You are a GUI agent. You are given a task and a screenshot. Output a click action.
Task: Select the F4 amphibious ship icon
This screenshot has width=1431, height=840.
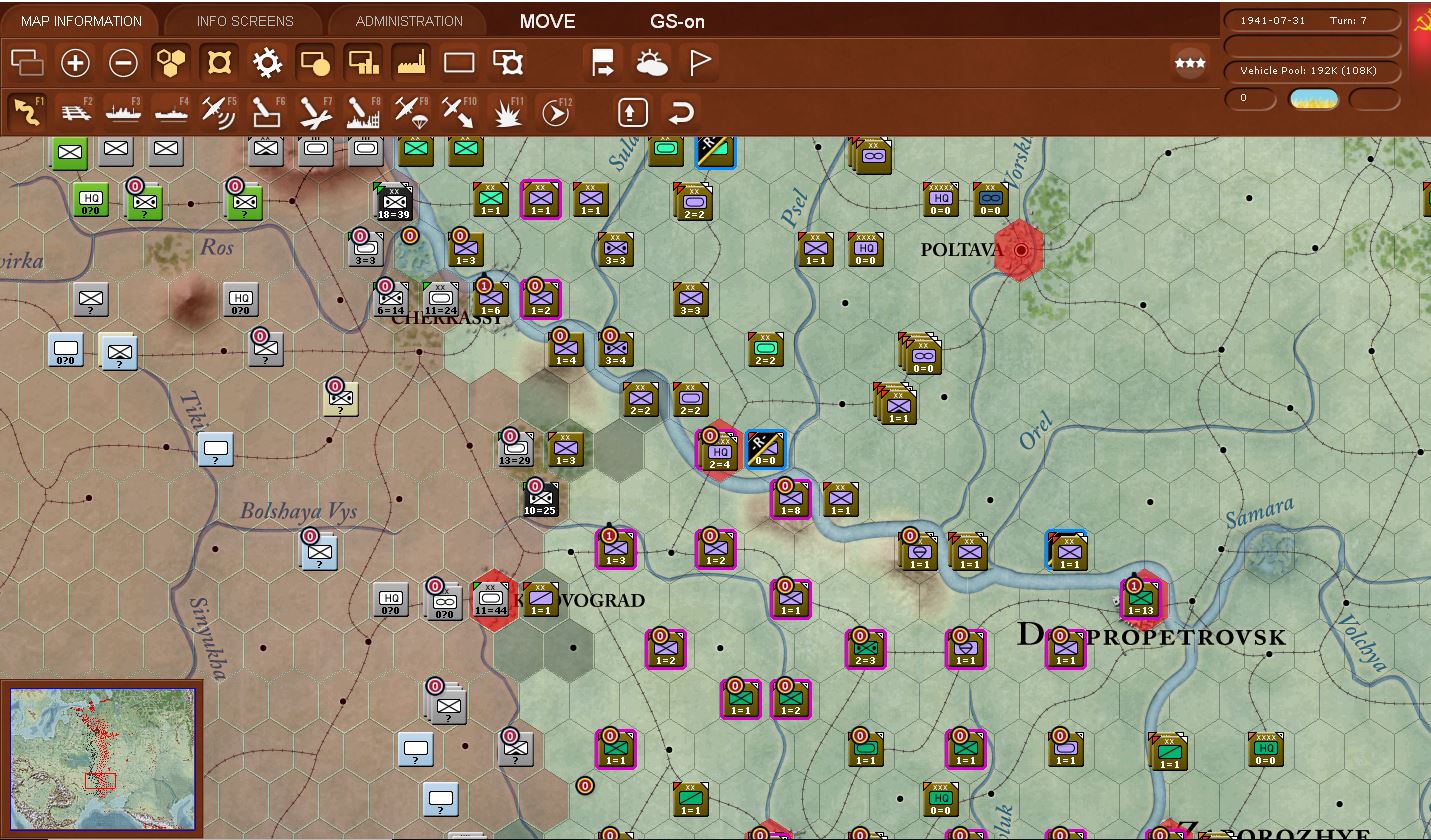coord(171,112)
